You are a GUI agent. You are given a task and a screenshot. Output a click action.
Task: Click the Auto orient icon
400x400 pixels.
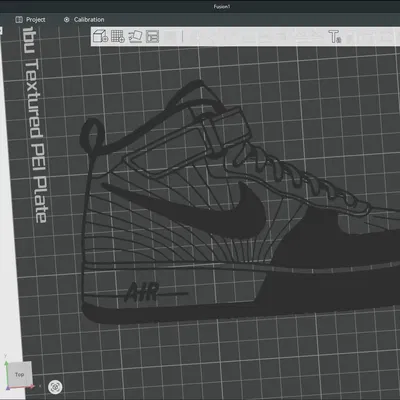click(x=135, y=36)
